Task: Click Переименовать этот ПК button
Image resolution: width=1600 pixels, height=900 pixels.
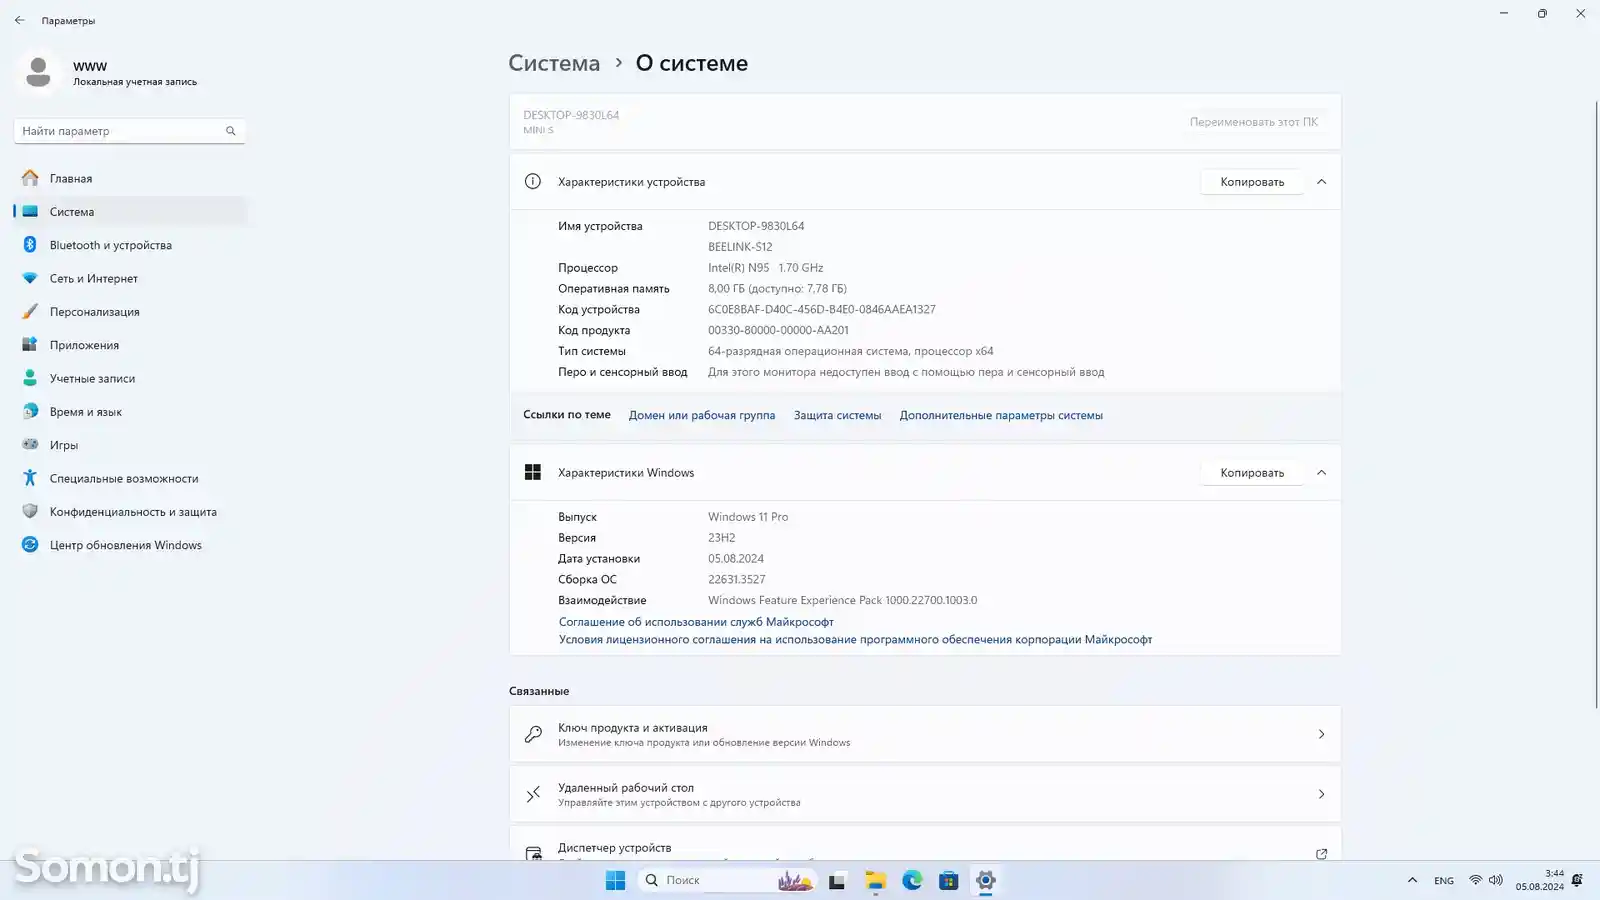Action: tap(1253, 122)
